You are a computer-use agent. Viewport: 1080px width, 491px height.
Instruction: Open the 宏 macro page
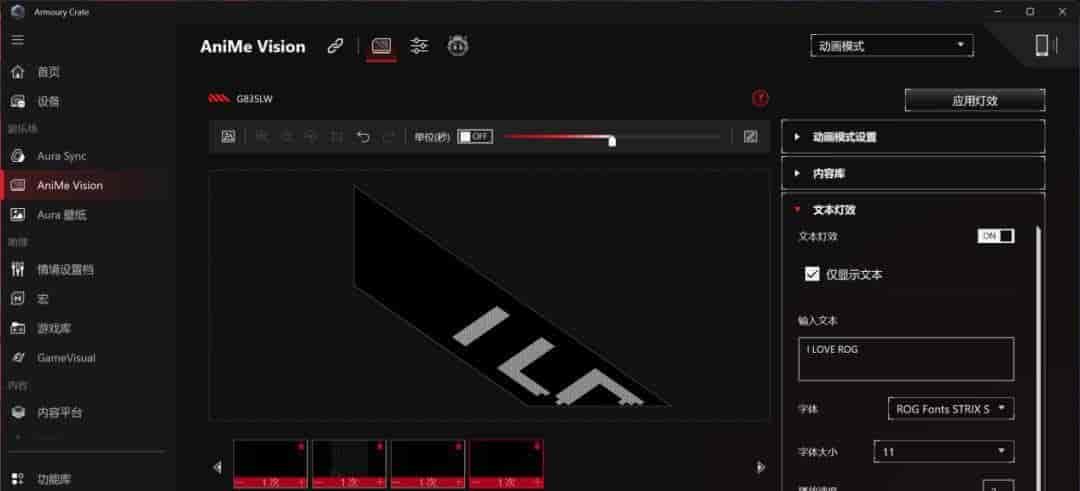coord(43,299)
